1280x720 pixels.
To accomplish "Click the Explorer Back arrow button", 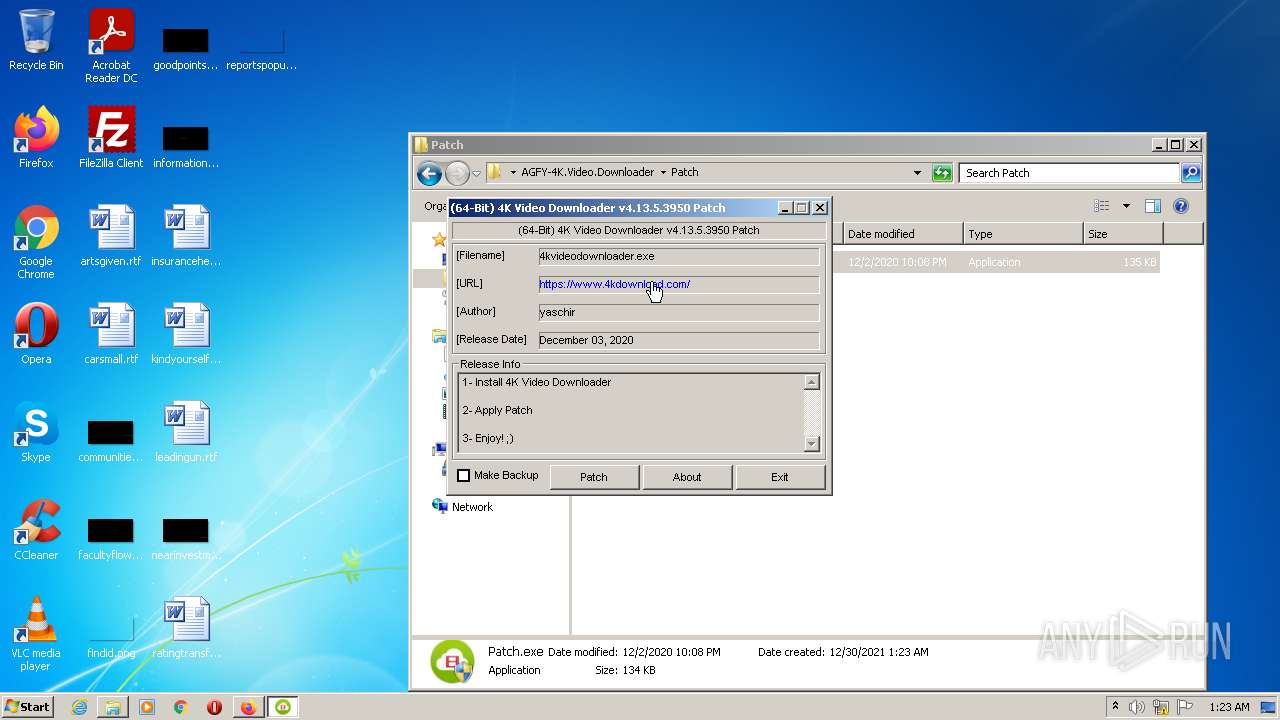I will tap(429, 173).
